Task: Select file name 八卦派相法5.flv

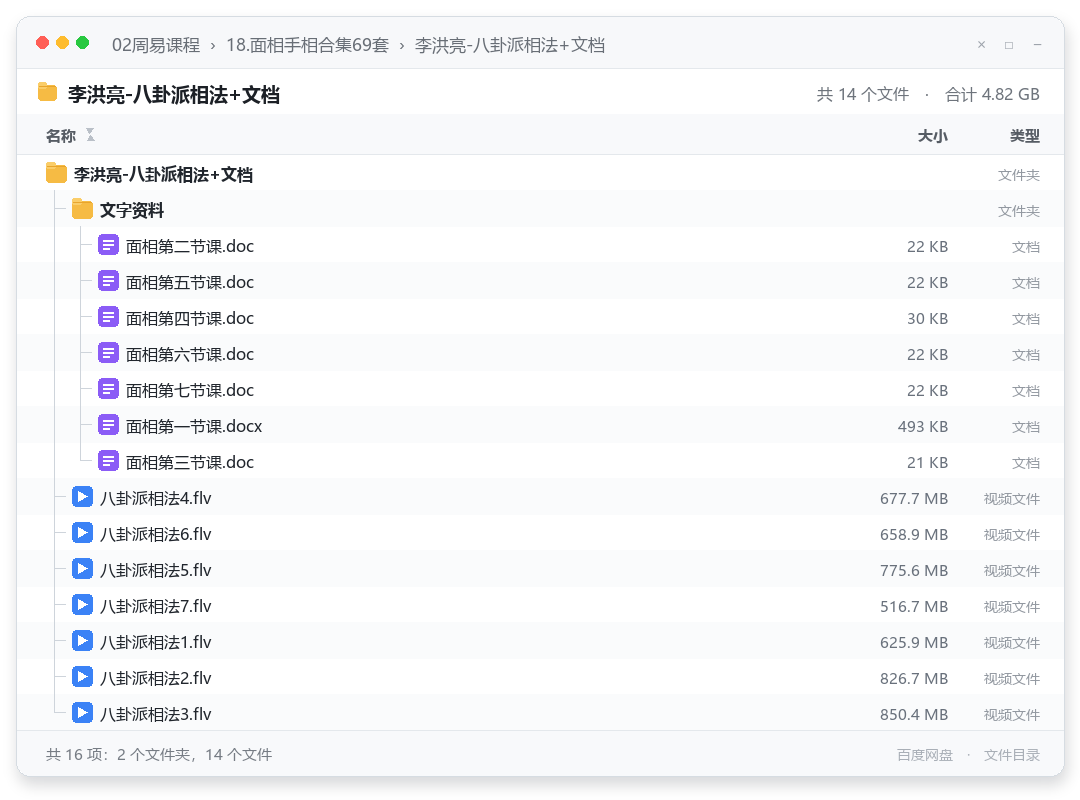Action: point(156,570)
